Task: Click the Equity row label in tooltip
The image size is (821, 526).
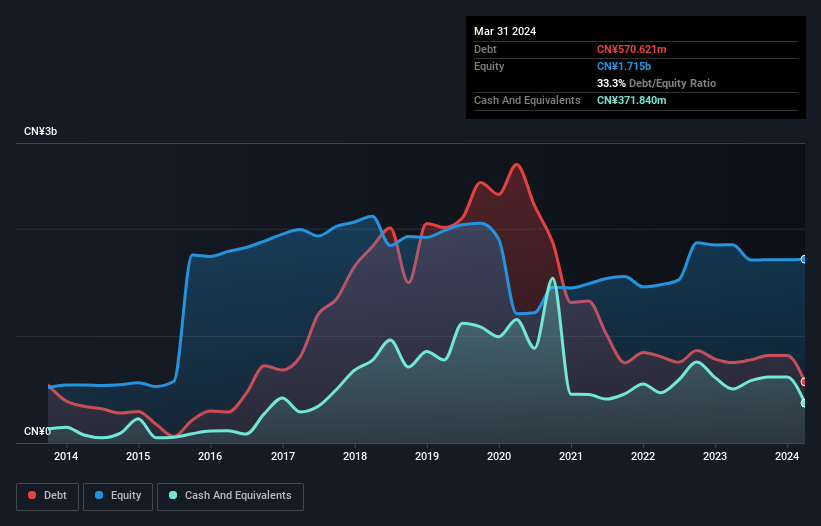Action: pyautogui.click(x=489, y=66)
